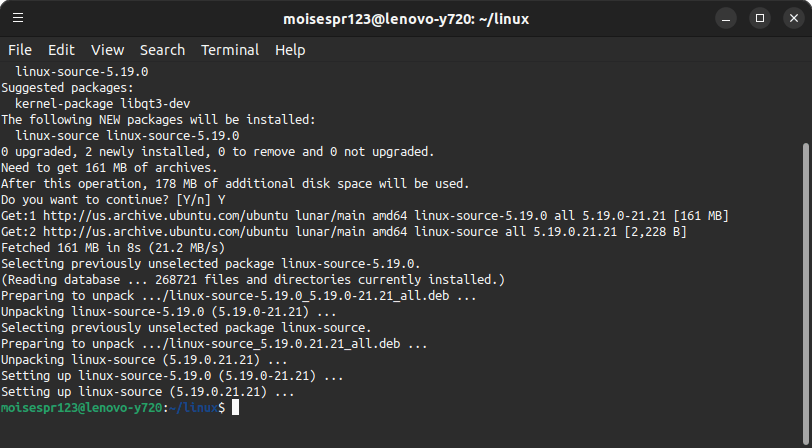Open the View menu
Image resolution: width=812 pixels, height=448 pixels.
click(108, 50)
